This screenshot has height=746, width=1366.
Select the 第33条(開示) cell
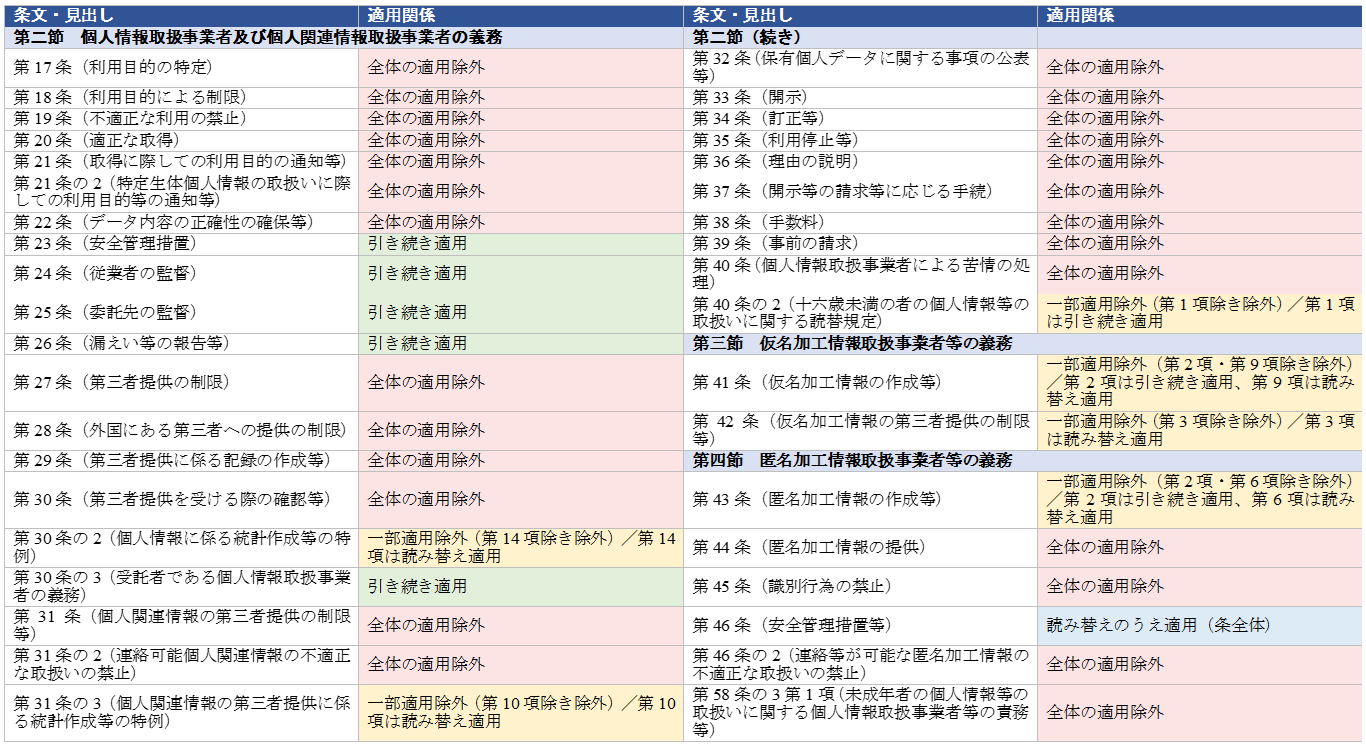(861, 98)
